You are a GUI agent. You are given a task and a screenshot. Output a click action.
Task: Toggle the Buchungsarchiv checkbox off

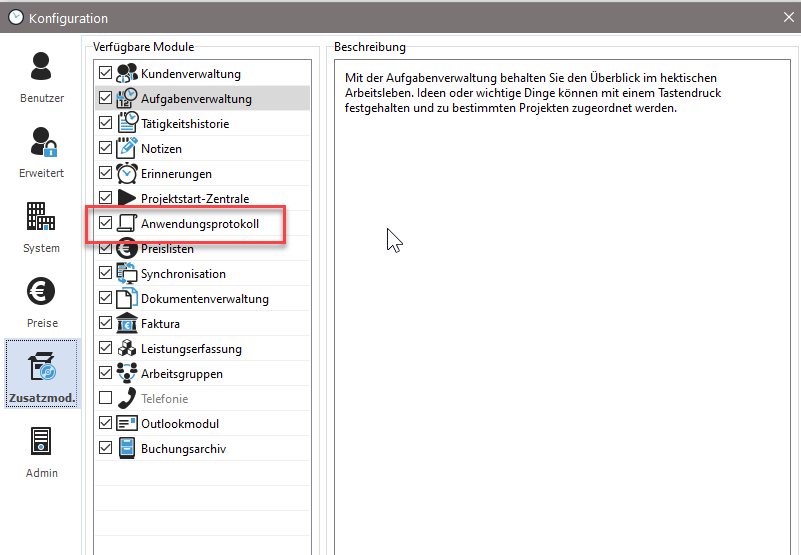pos(105,448)
